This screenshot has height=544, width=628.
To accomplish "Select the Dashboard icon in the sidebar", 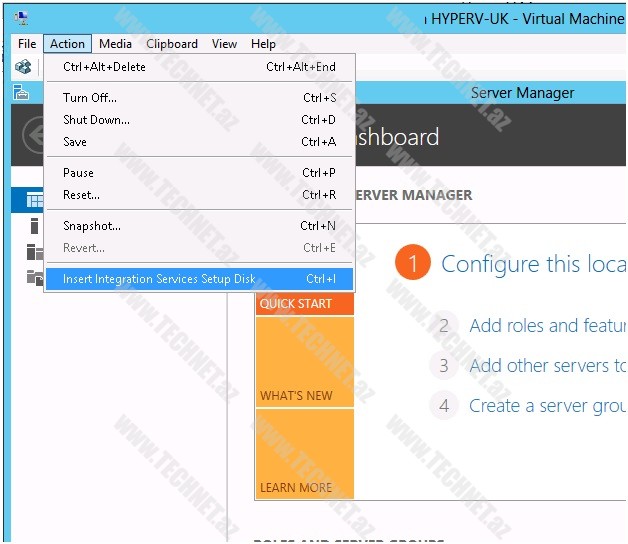I will tap(34, 200).
